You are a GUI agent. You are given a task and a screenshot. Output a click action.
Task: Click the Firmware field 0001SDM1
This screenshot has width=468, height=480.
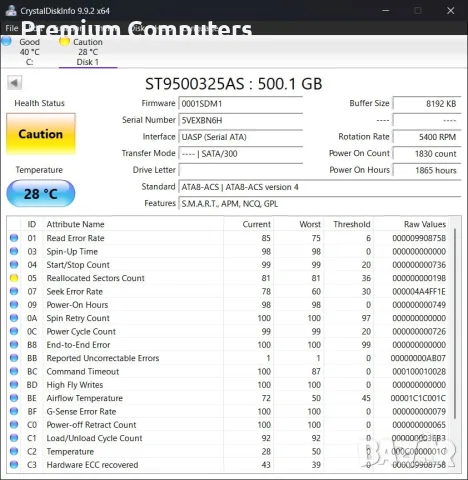[241, 104]
